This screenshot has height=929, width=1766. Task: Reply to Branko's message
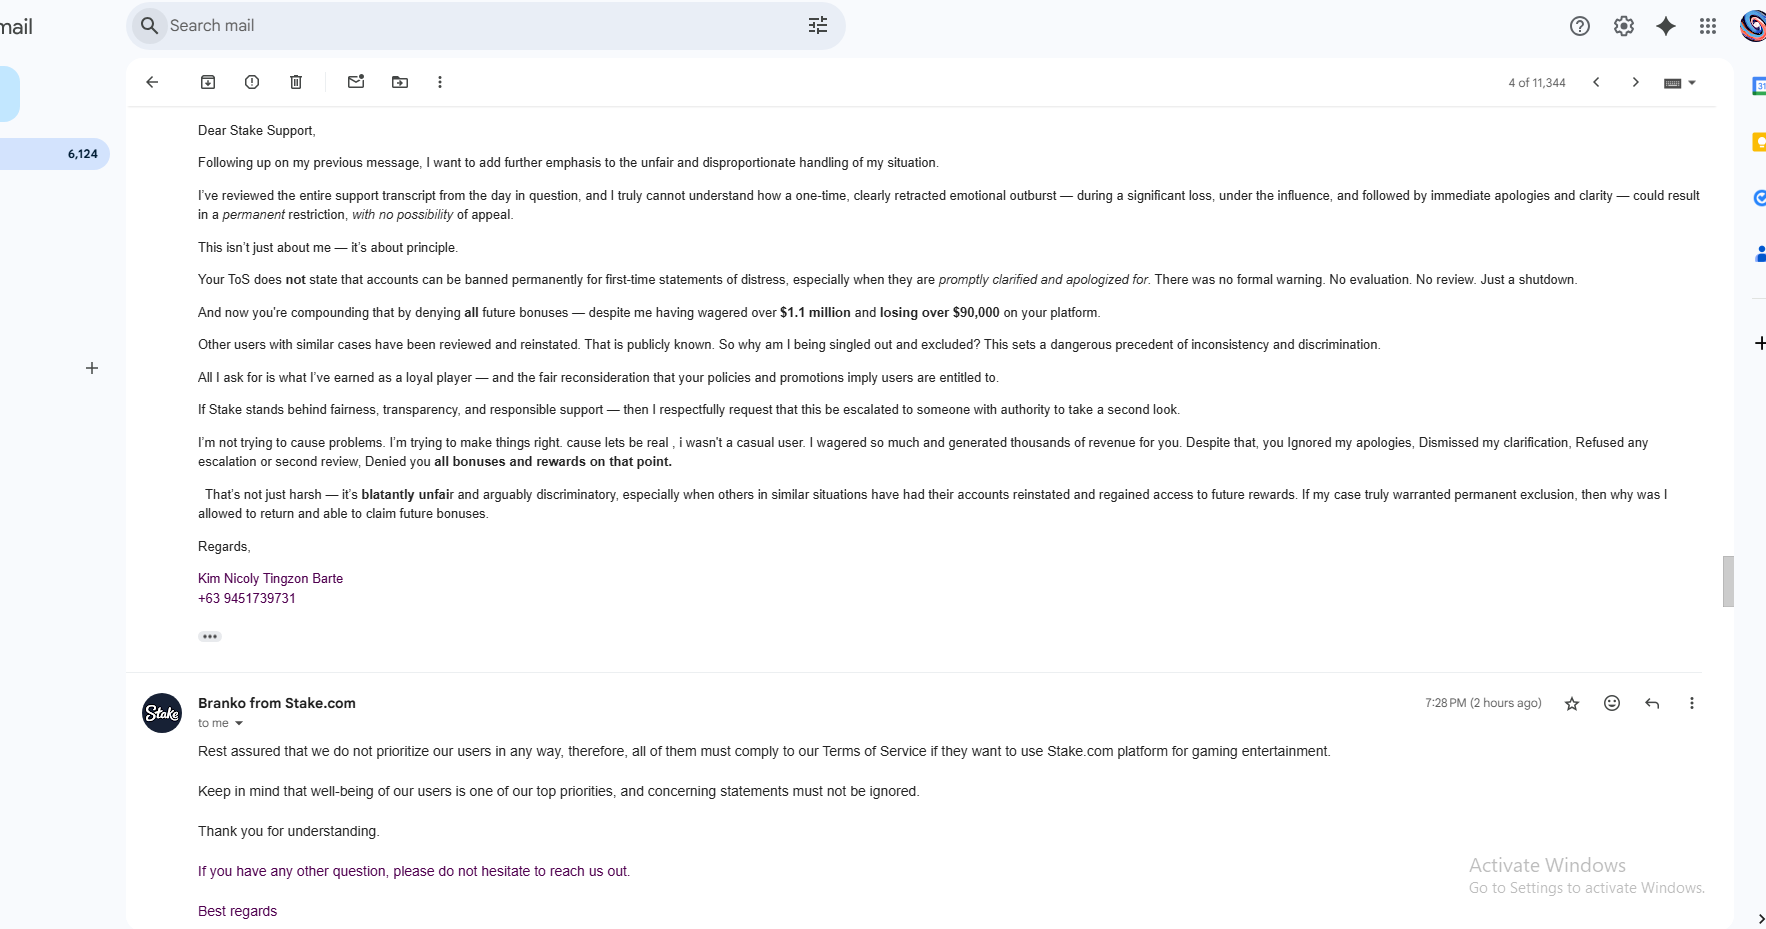[1652, 703]
